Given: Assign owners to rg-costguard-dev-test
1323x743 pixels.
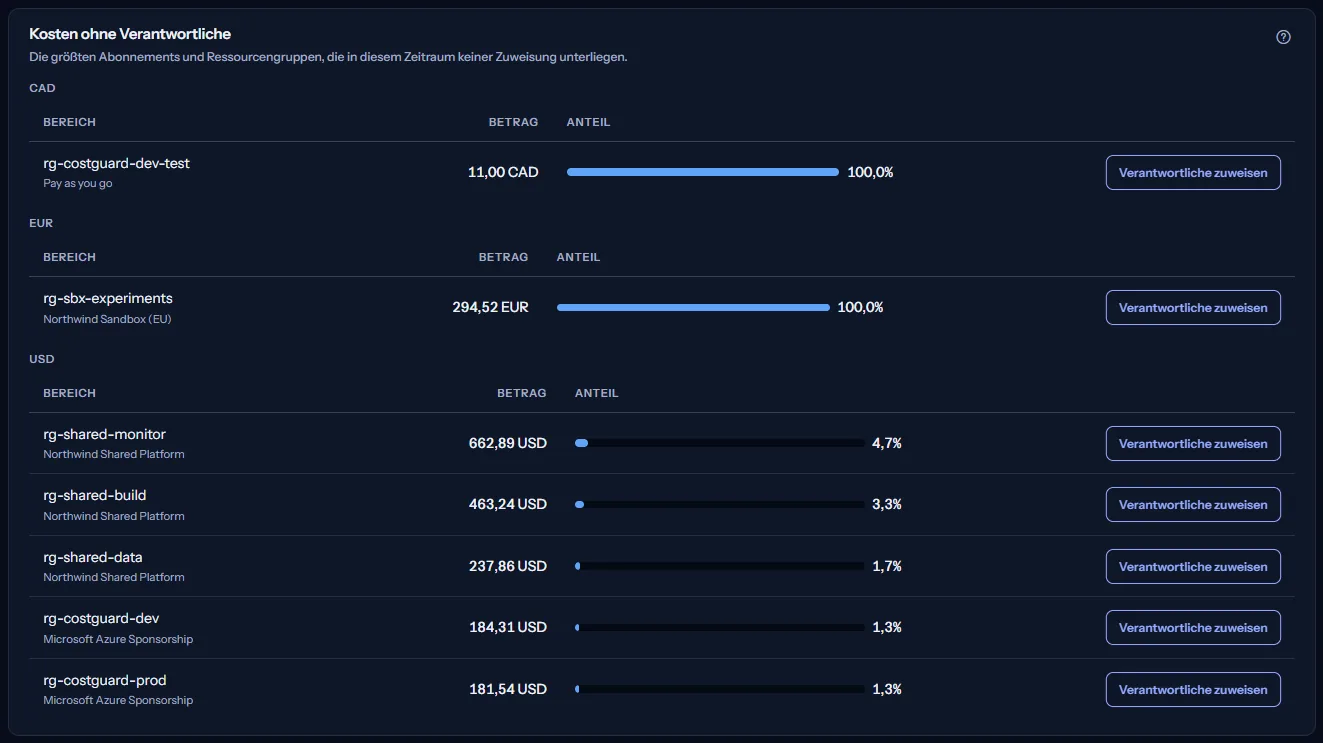Looking at the screenshot, I should (1193, 172).
